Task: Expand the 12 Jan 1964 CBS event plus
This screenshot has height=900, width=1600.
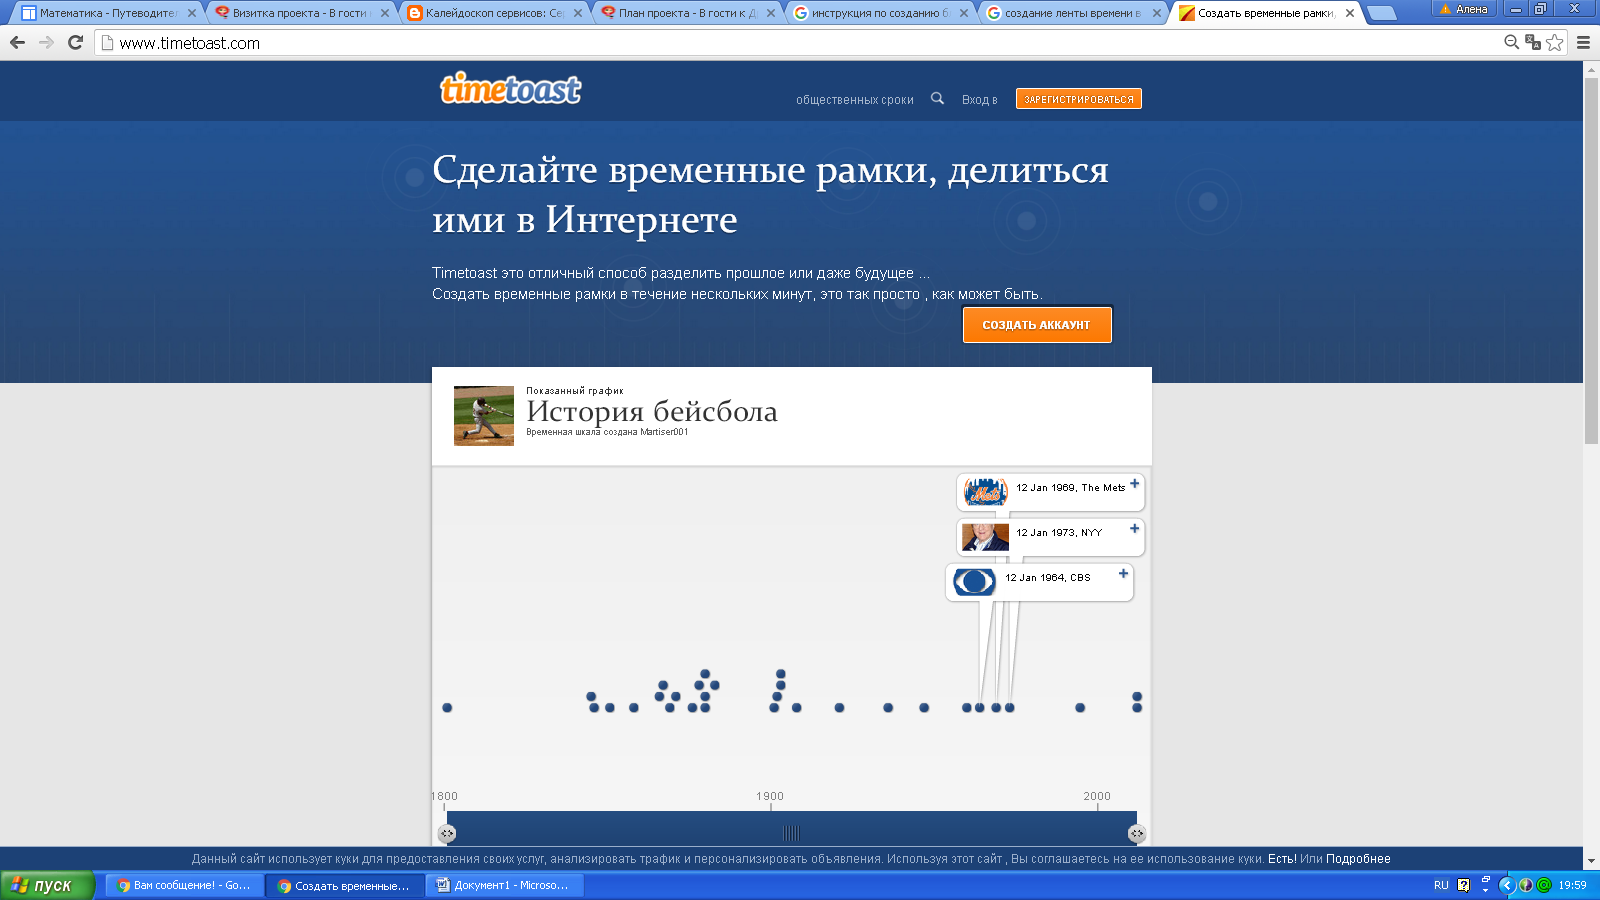Action: [x=1123, y=574]
